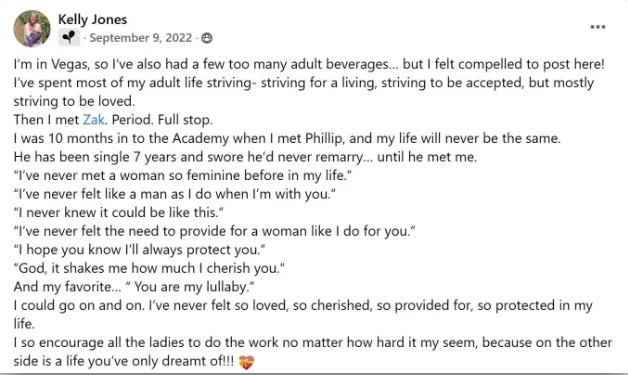Open the three-dot post options menu
The height and width of the screenshot is (375, 628).
point(598,27)
